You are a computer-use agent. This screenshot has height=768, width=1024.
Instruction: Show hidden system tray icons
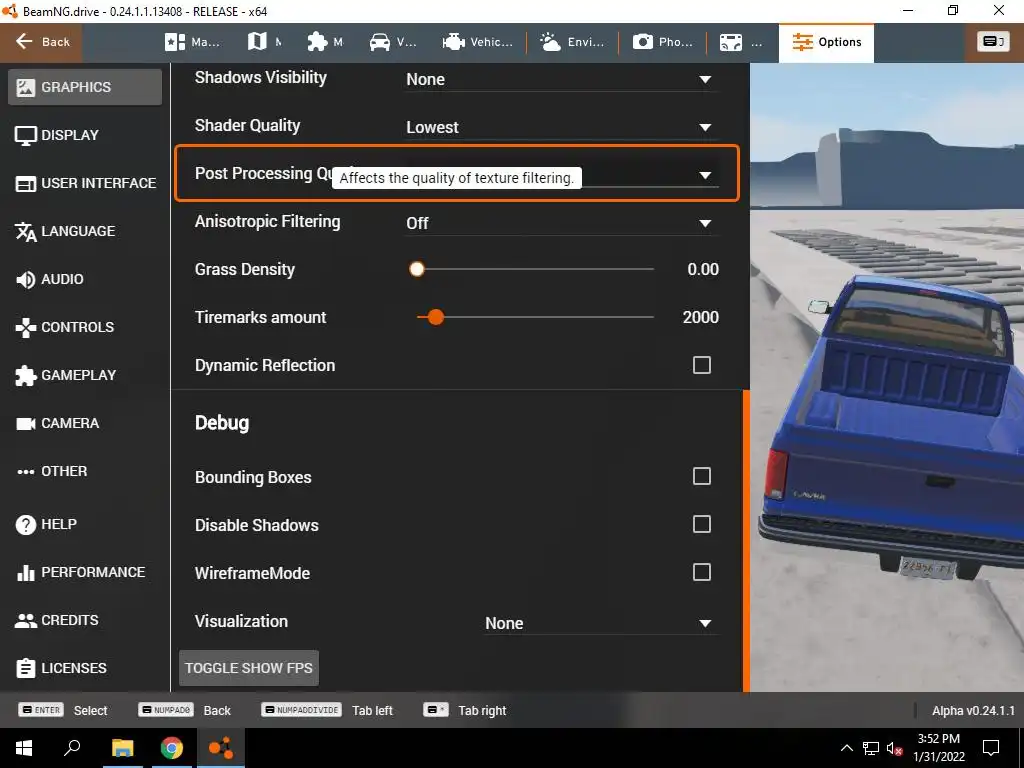846,748
